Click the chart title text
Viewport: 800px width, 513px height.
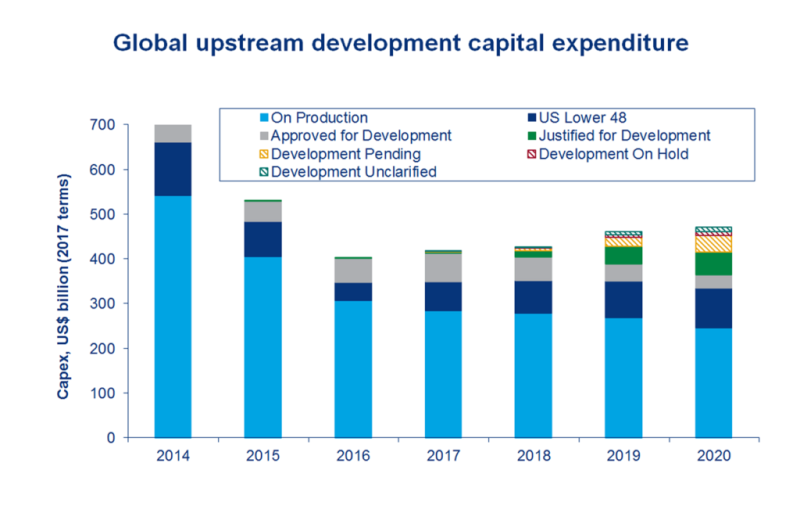400,44
